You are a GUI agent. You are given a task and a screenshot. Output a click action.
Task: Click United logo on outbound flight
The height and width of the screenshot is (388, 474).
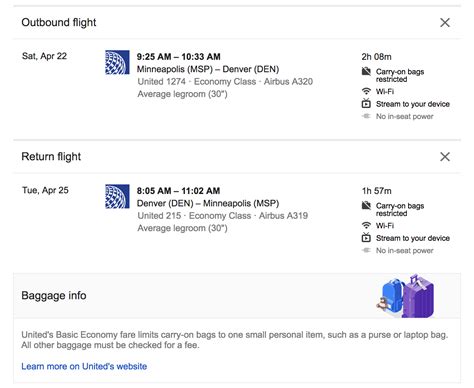tap(117, 62)
